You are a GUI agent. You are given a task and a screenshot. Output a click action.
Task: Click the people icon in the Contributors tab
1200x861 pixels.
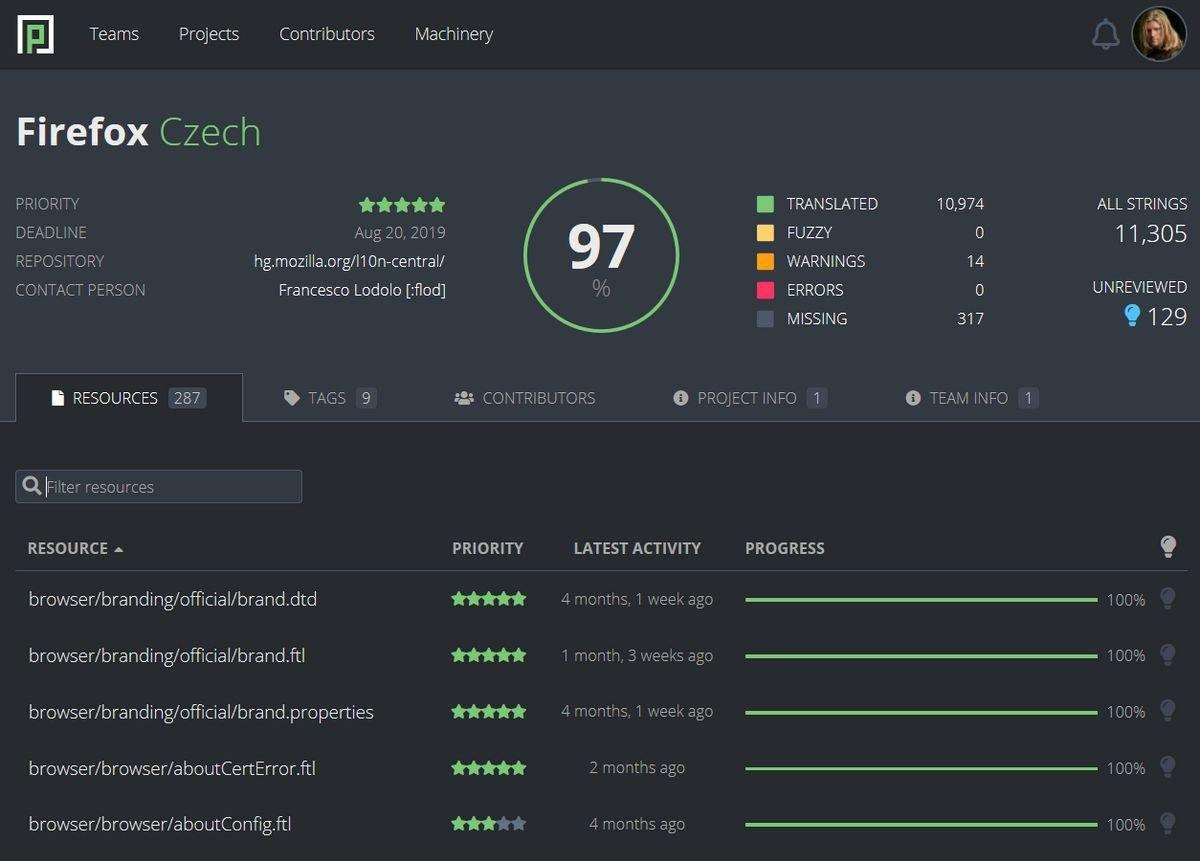[x=463, y=398]
